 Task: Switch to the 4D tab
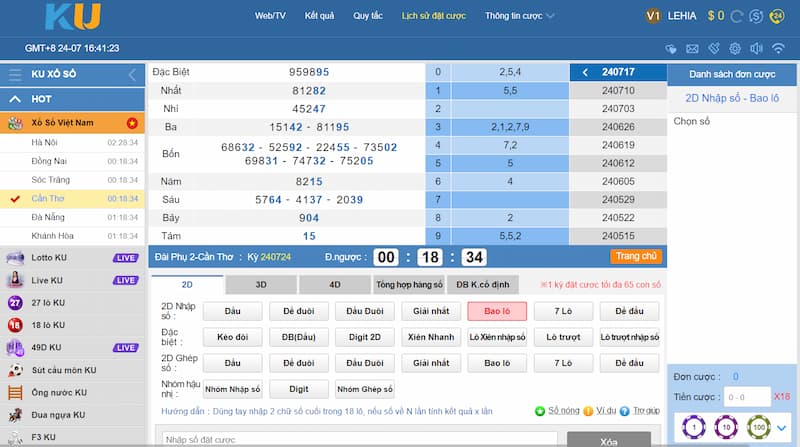(x=335, y=285)
